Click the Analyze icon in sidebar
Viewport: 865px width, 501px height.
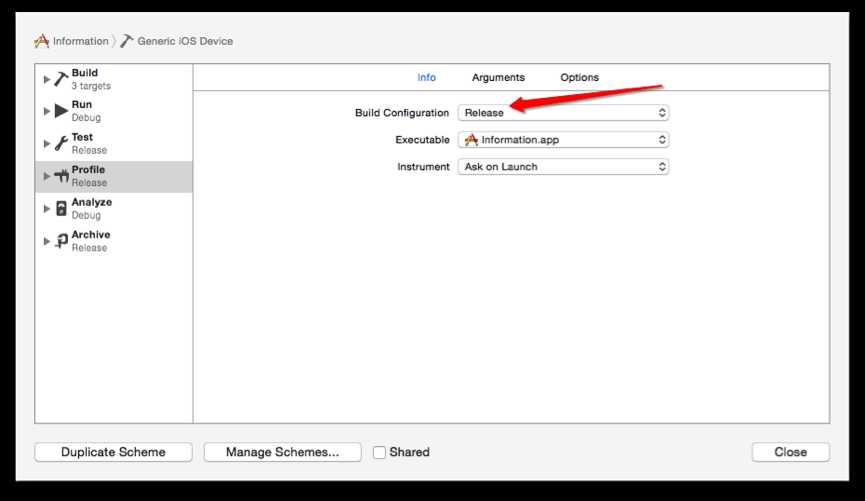(61, 209)
